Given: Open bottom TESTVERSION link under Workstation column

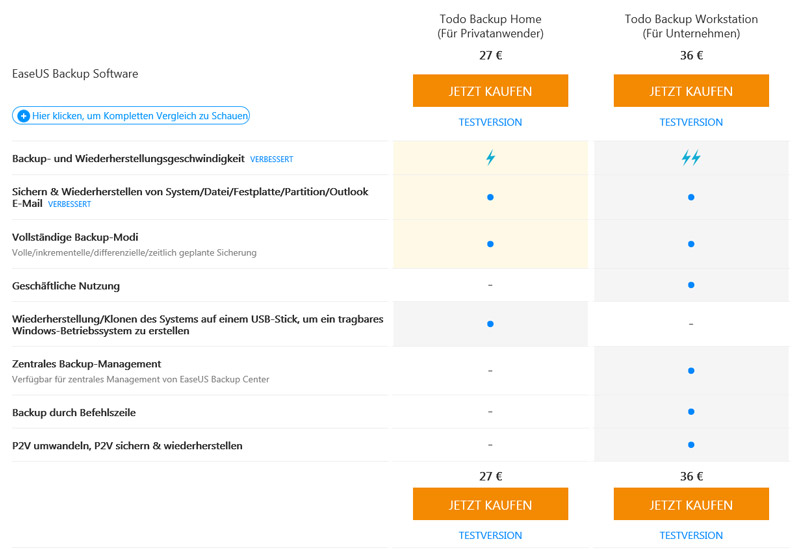Looking at the screenshot, I should (x=691, y=535).
